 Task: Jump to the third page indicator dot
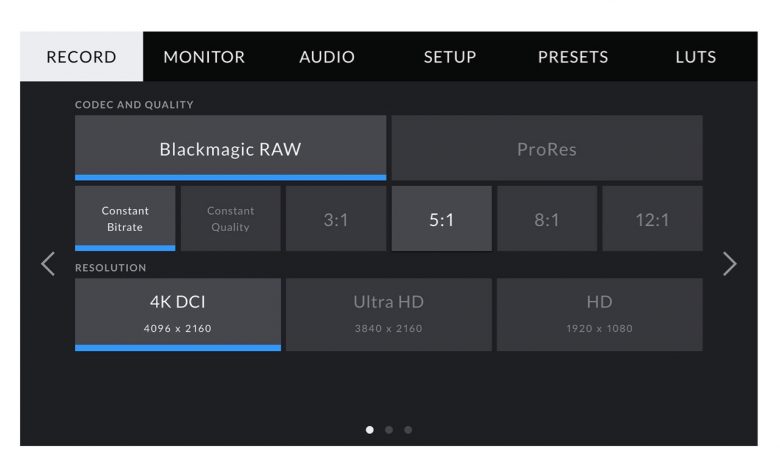pyautogui.click(x=408, y=430)
